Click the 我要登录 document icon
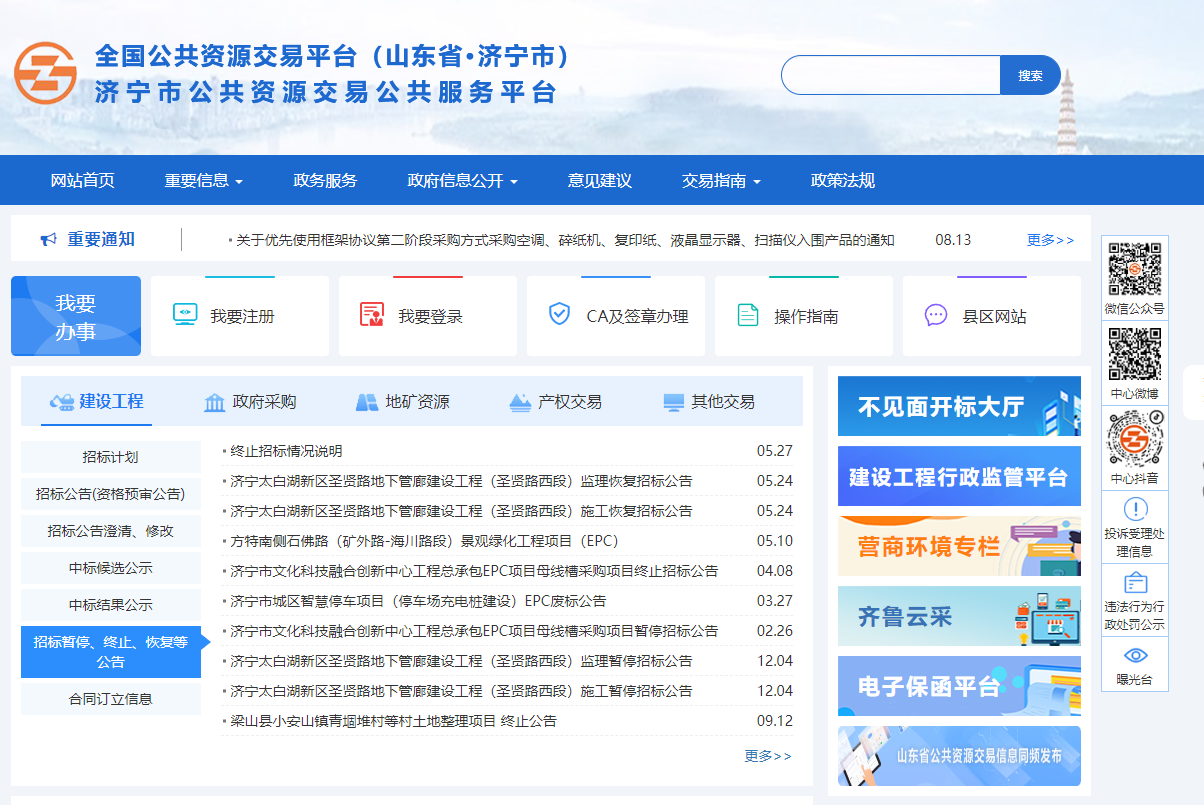 [373, 314]
